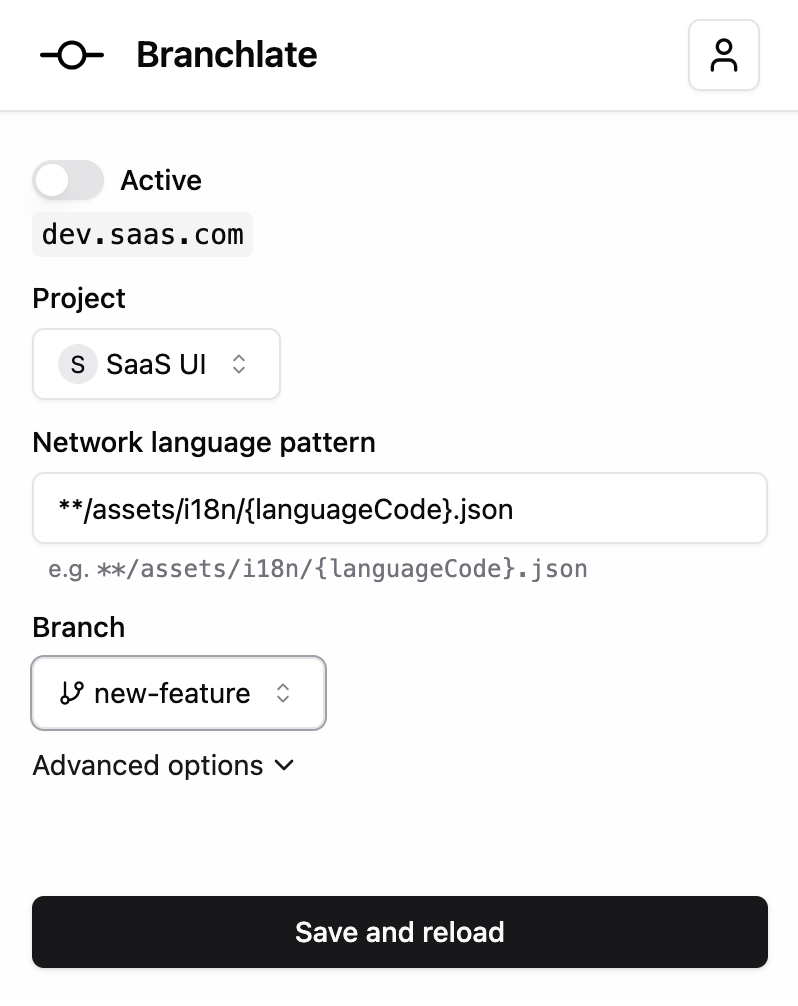Screen dimensions: 798x1006
Task: Click the S project avatar
Action: coord(78,364)
